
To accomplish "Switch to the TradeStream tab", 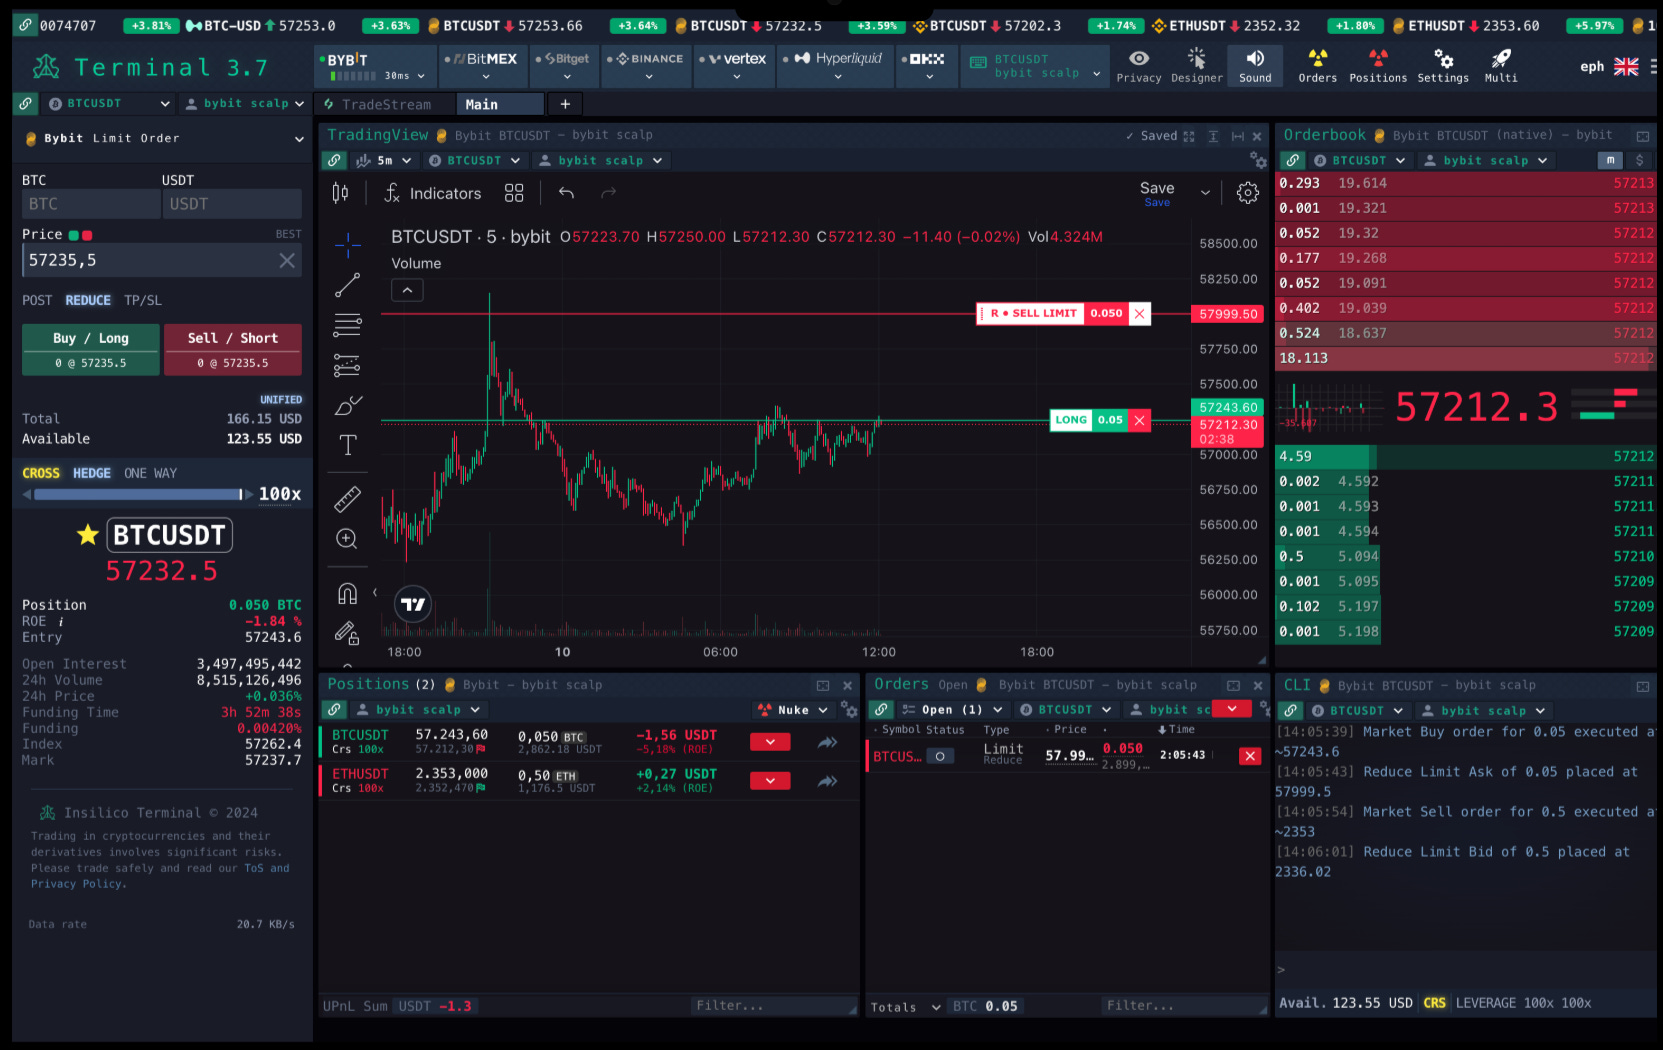I will click(x=384, y=104).
